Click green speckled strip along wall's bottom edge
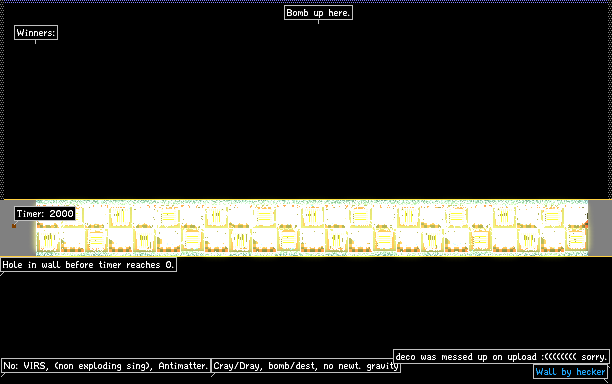Image resolution: width=612 pixels, height=384 pixels. 312,253
